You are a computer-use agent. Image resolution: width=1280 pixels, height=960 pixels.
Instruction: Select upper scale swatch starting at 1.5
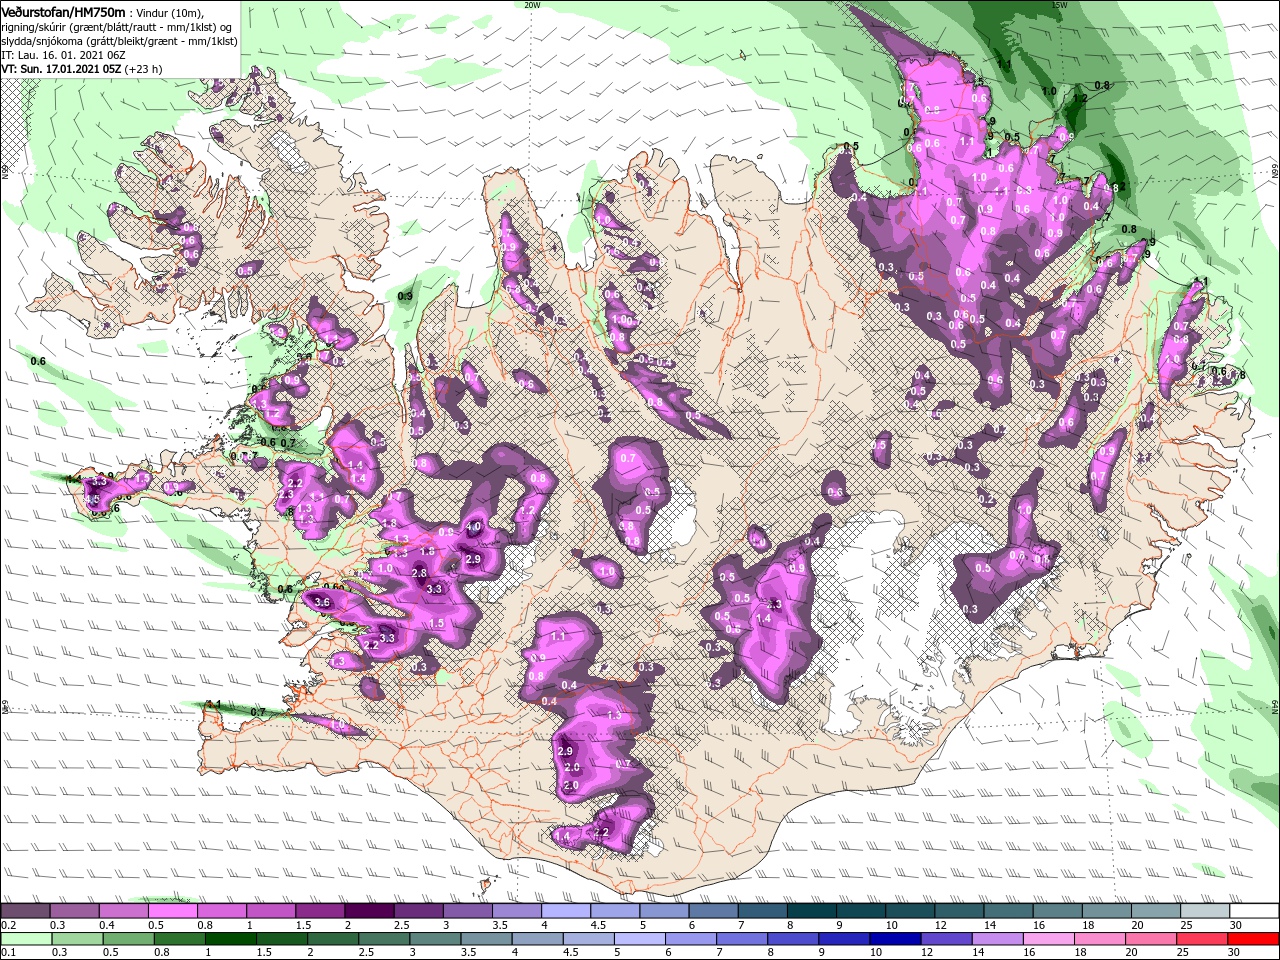click(x=320, y=911)
